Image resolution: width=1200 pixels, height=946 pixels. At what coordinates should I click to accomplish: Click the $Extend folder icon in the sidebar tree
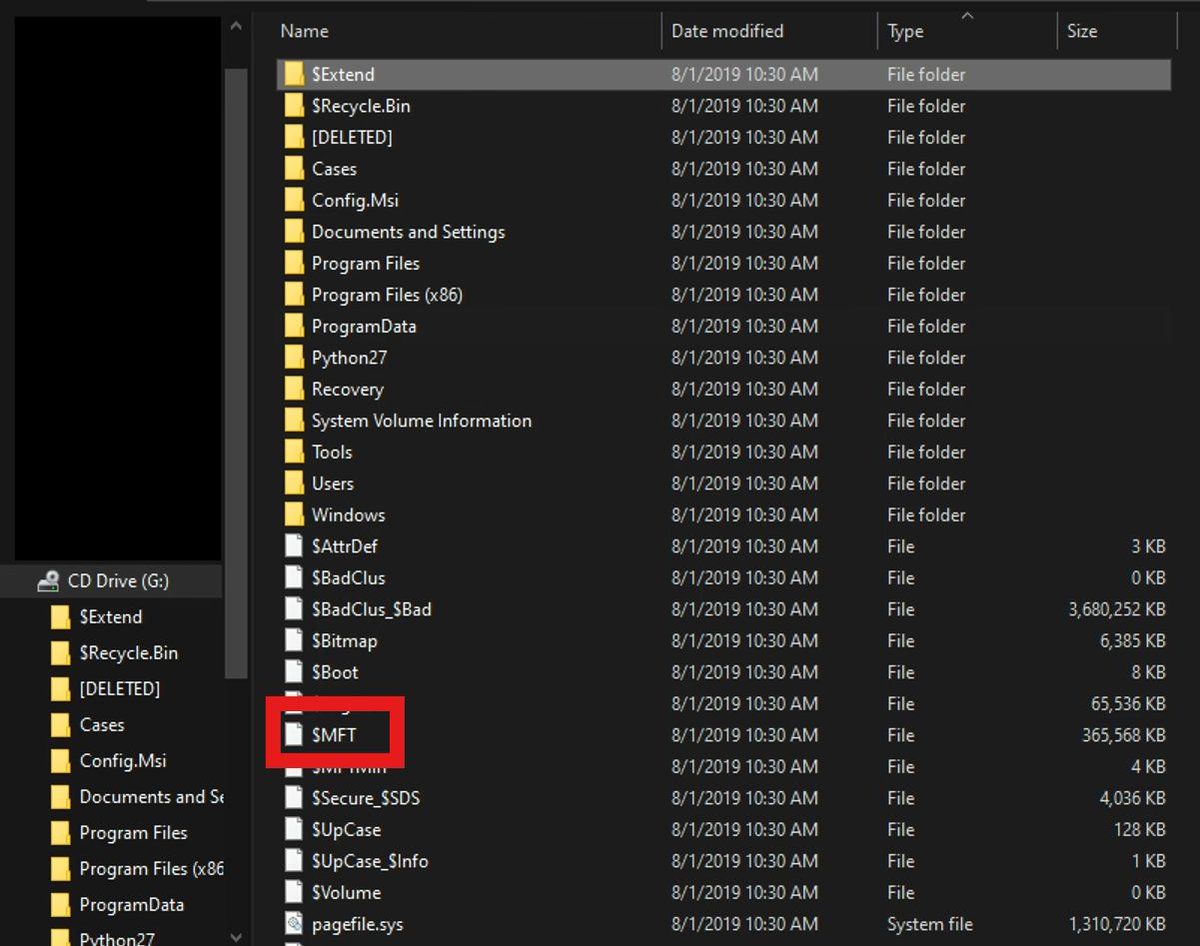coord(61,617)
